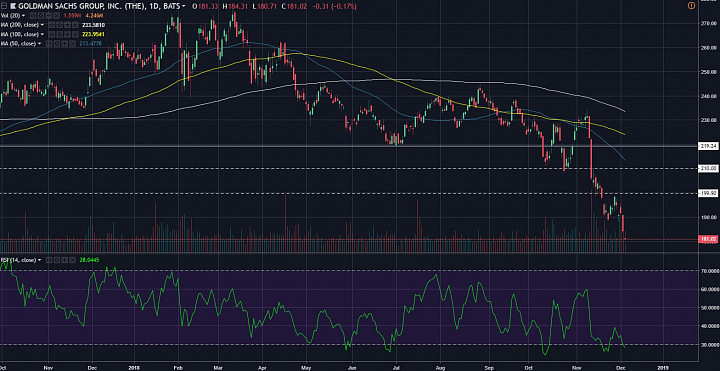Hide the MA (100, close) line via eye icon
This screenshot has width=720, height=371.
[x=51, y=34]
